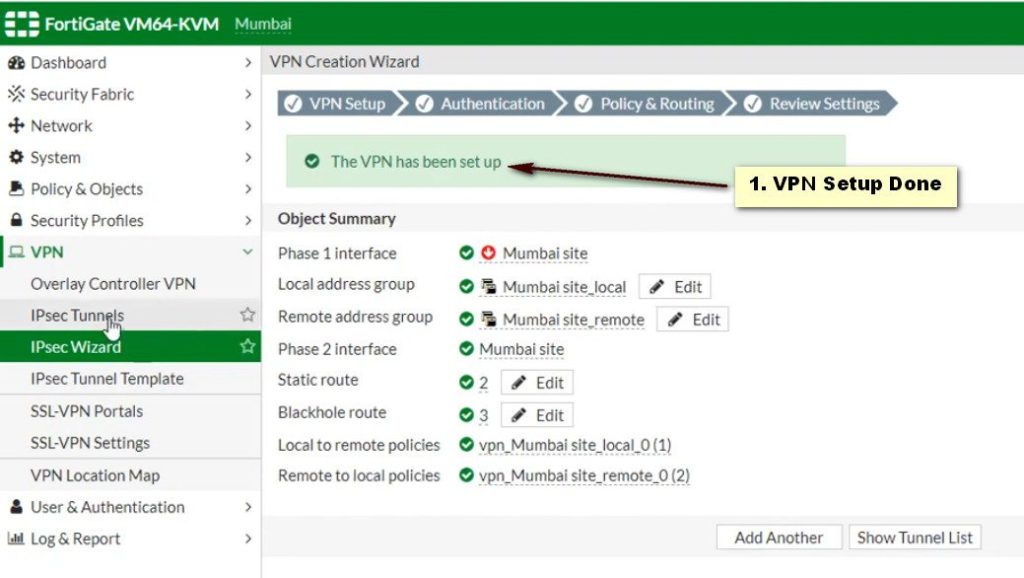
Task: Click the Security Profiles lock icon
Action: tap(15, 221)
